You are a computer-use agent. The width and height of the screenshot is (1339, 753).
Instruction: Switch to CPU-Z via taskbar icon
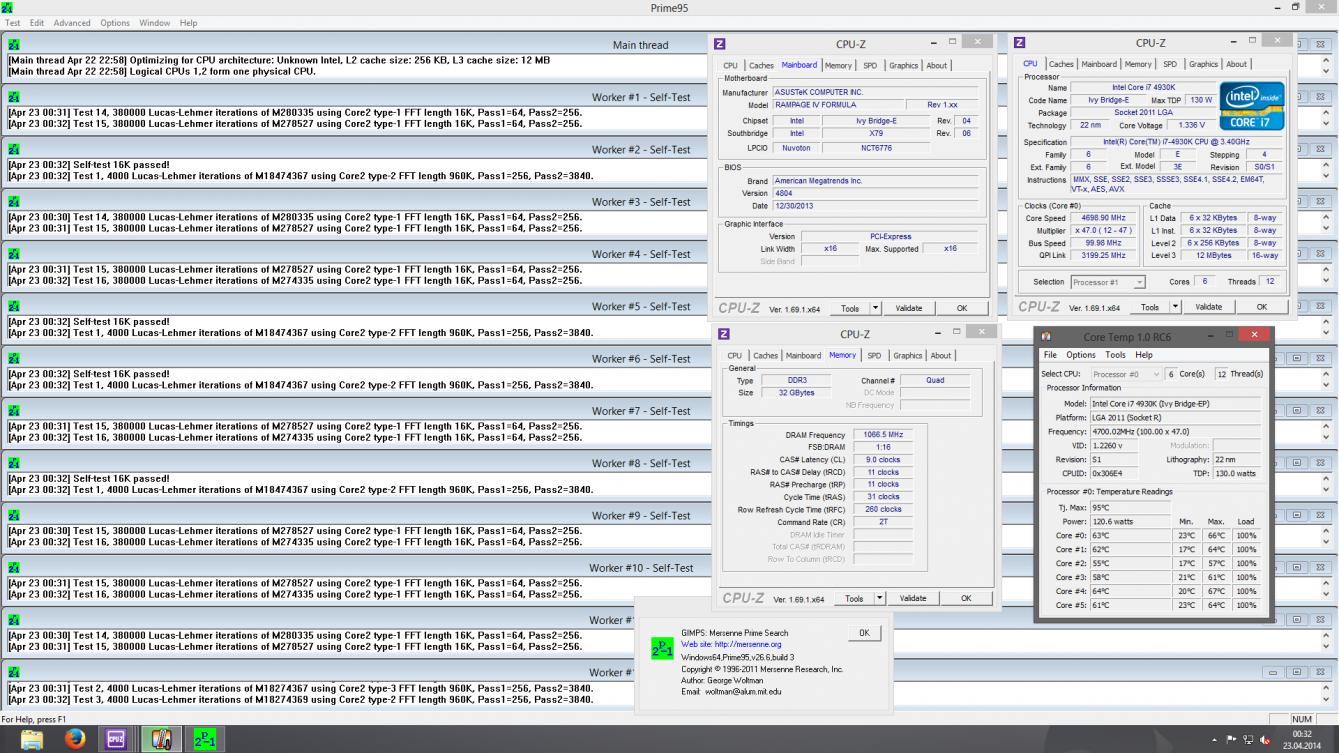[x=116, y=739]
